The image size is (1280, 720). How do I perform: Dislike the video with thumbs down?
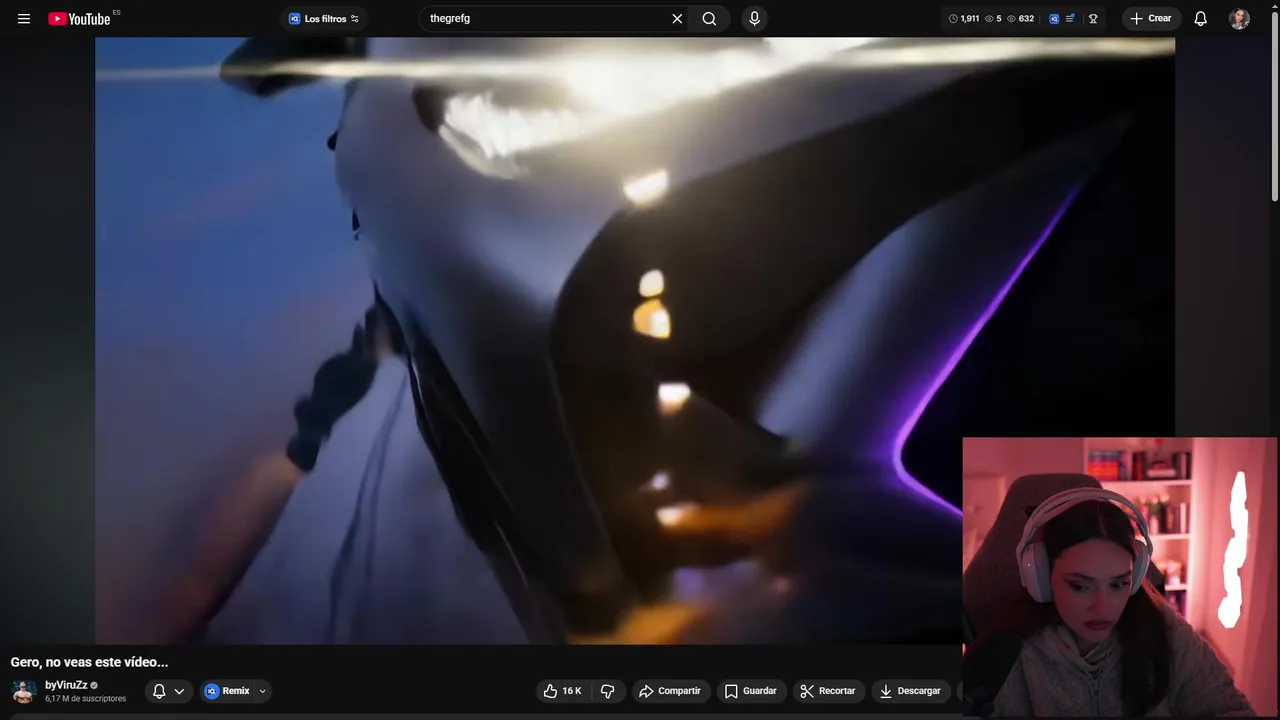[x=607, y=691]
